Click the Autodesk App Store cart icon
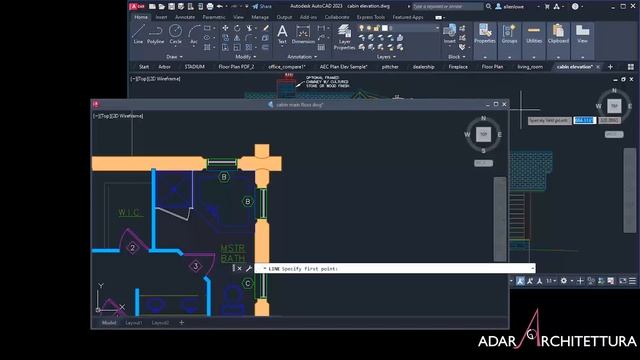The height and width of the screenshot is (360, 640). point(547,7)
